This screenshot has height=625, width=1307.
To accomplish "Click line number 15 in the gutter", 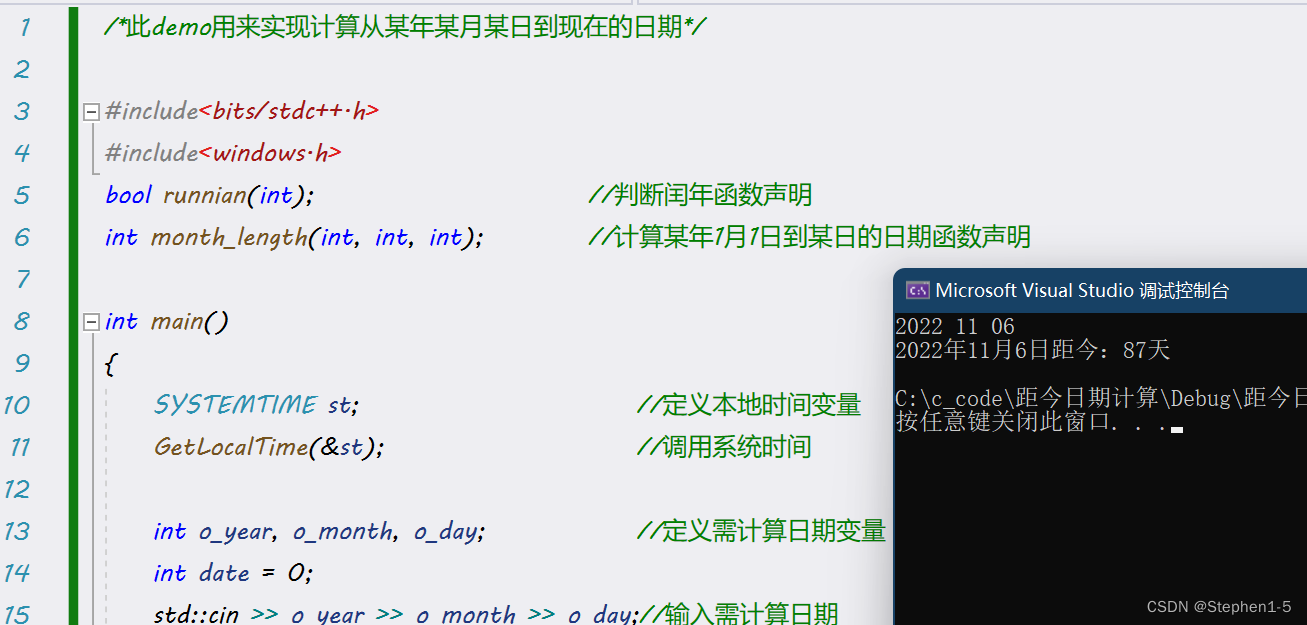I will (x=21, y=614).
